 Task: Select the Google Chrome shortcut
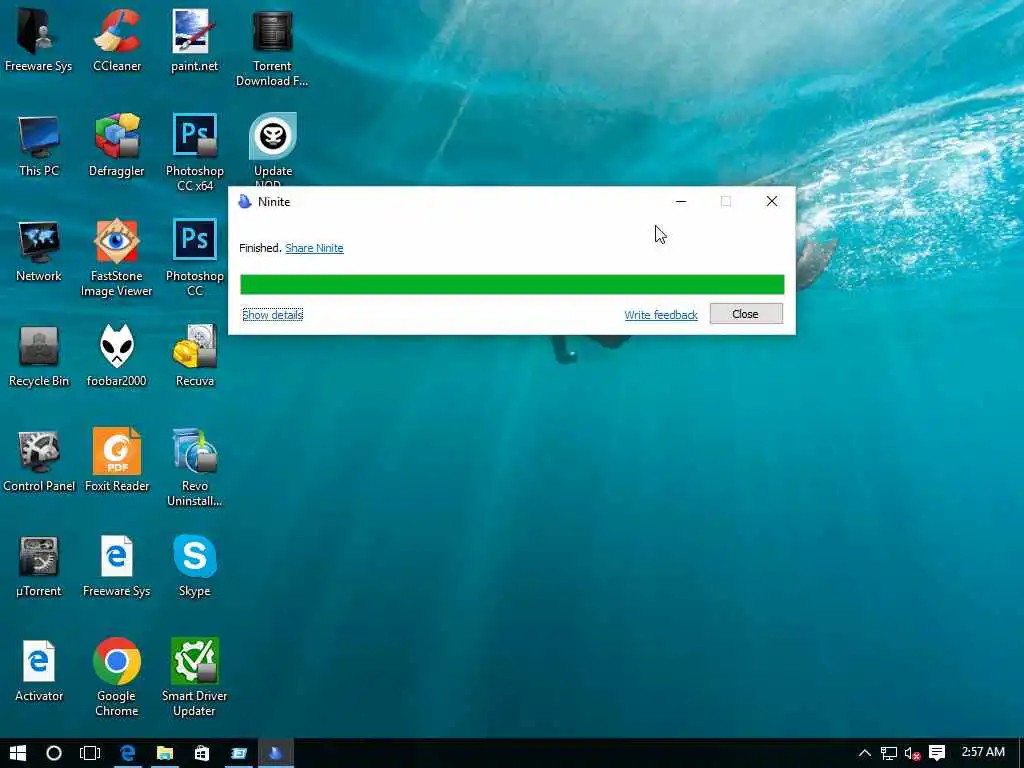[117, 678]
